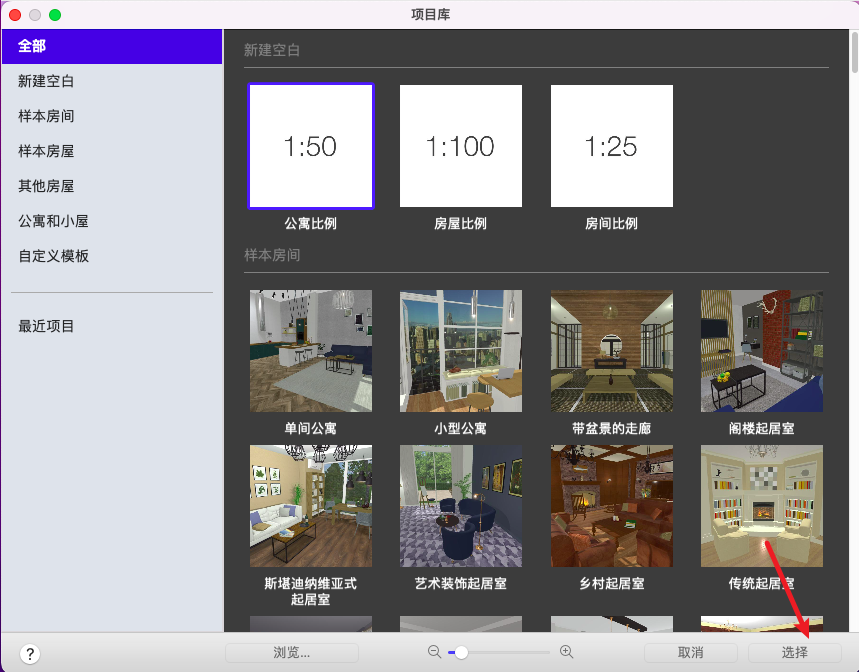Click the 房屋比例 label text
The width and height of the screenshot is (859, 672).
click(461, 223)
